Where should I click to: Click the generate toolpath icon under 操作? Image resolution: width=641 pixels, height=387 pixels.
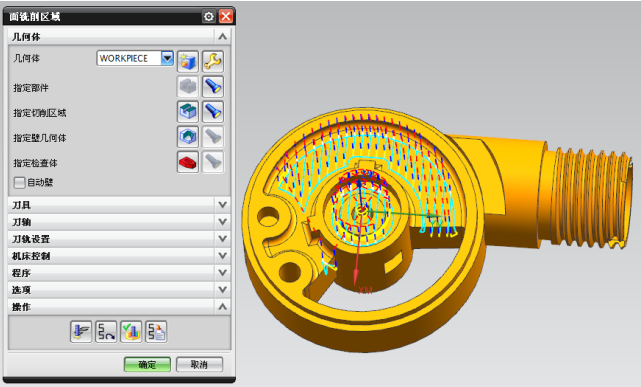tap(81, 331)
